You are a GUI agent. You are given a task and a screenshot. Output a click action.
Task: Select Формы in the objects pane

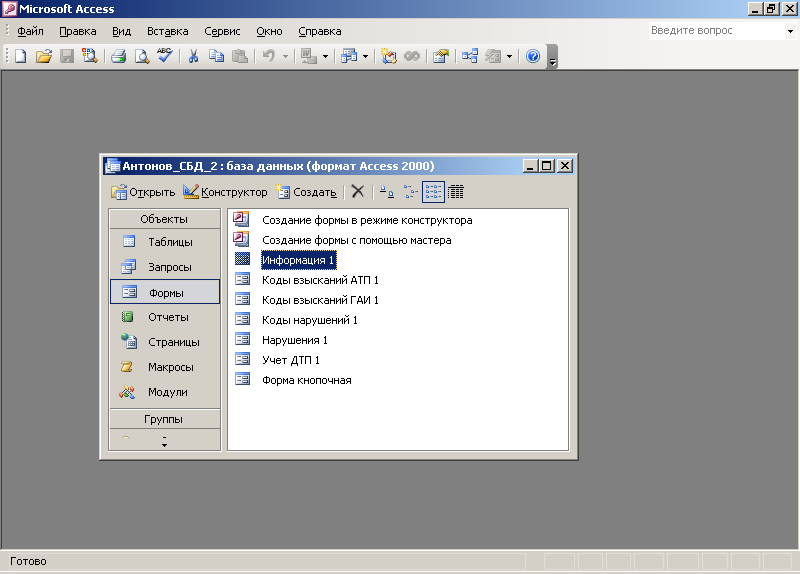(164, 292)
